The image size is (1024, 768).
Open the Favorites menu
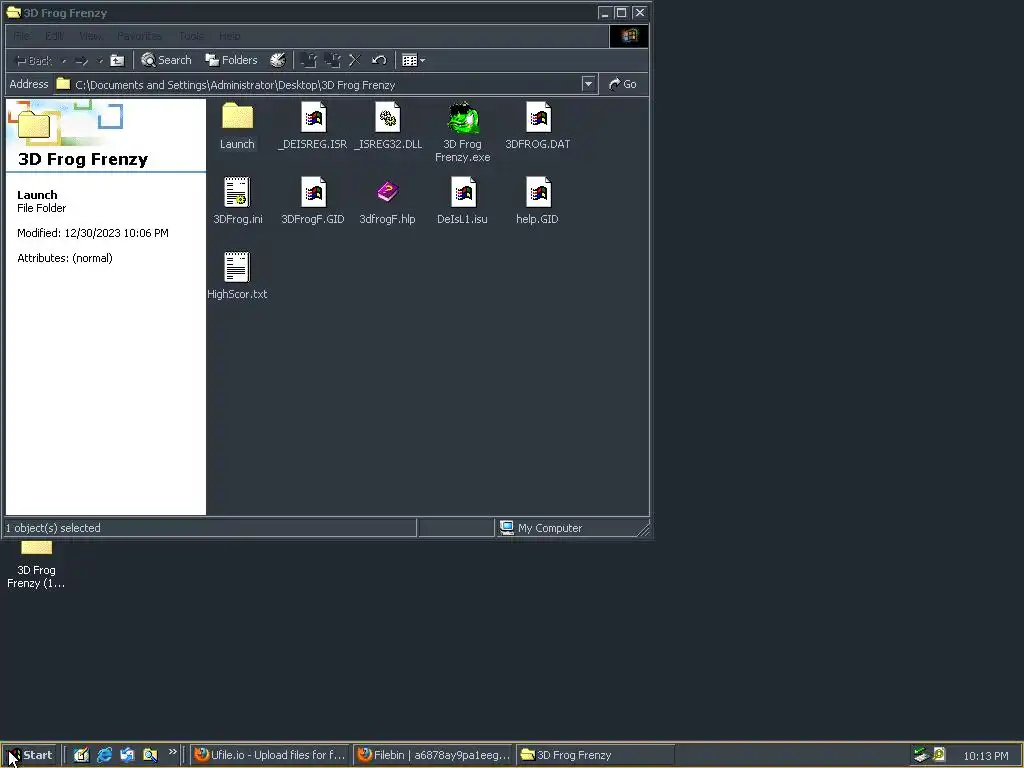pyautogui.click(x=139, y=36)
